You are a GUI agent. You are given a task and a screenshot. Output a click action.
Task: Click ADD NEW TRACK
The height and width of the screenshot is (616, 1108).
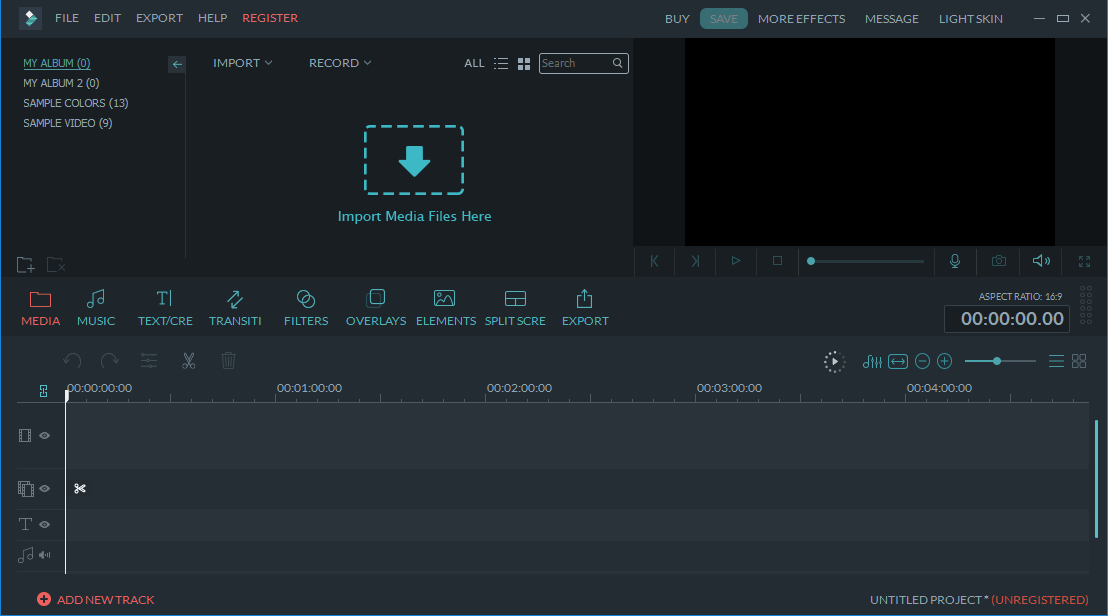point(95,600)
